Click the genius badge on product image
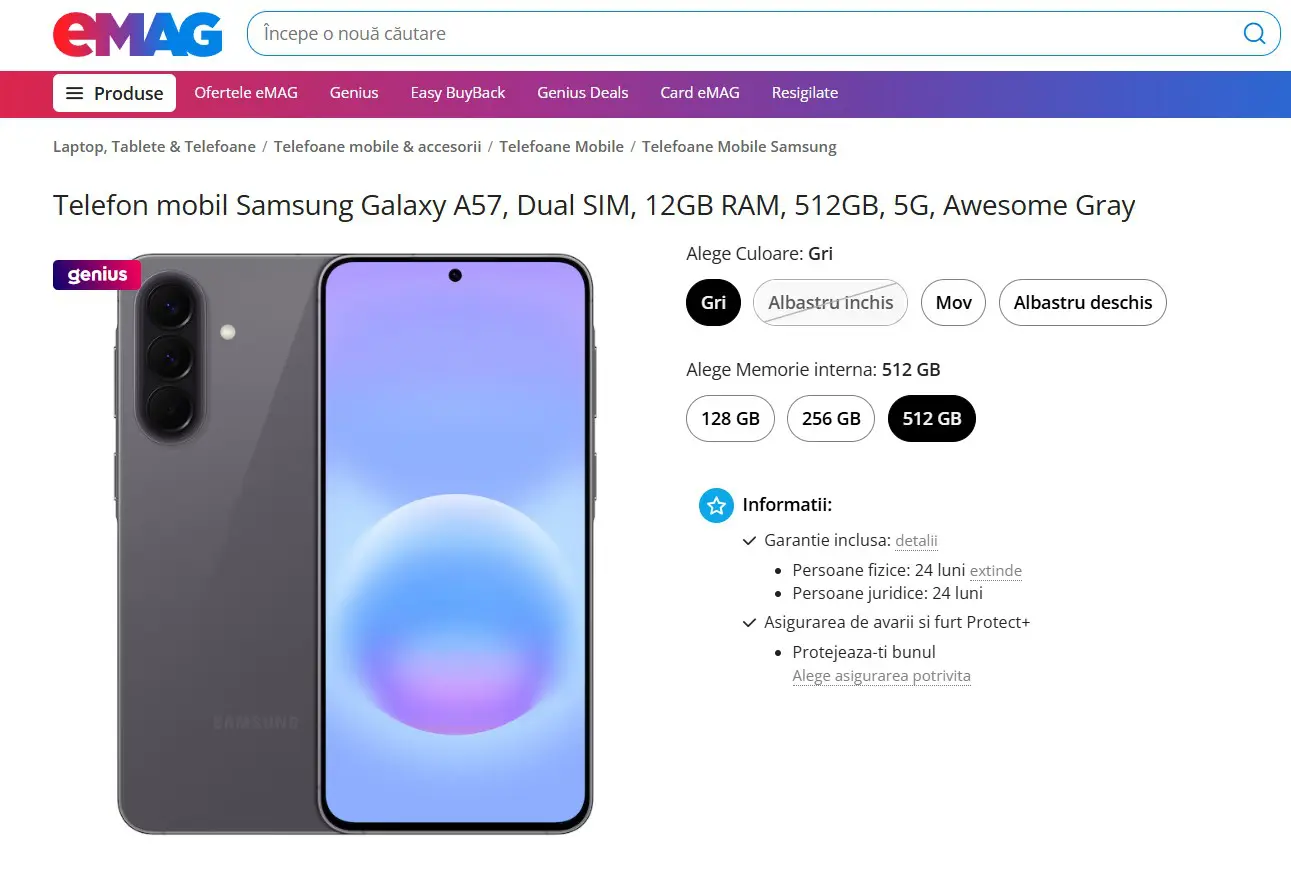The width and height of the screenshot is (1291, 872). point(97,275)
